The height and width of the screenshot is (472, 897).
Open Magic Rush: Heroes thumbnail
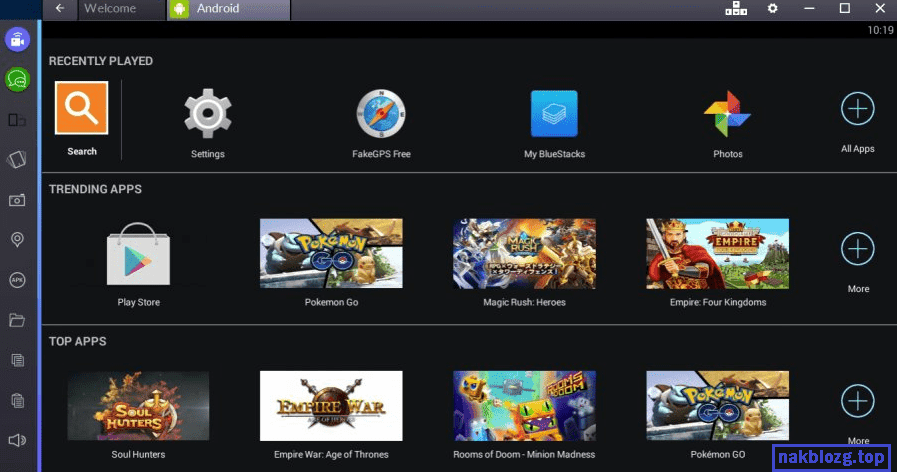pyautogui.click(x=525, y=253)
